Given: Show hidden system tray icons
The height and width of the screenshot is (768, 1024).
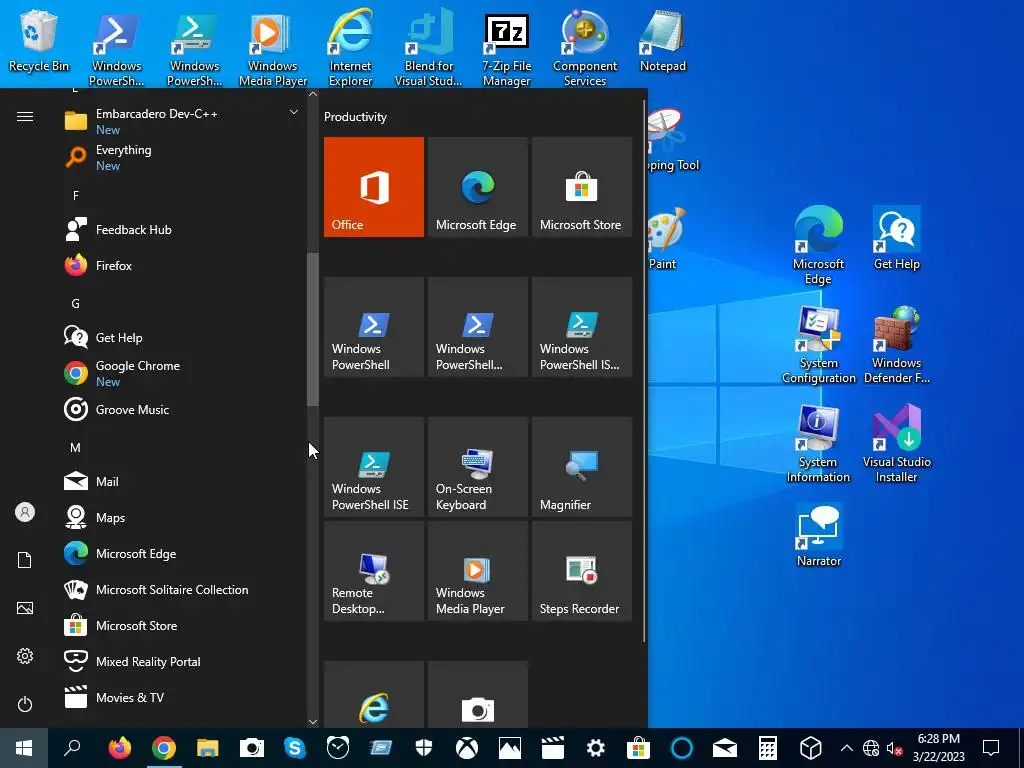Looking at the screenshot, I should 846,748.
